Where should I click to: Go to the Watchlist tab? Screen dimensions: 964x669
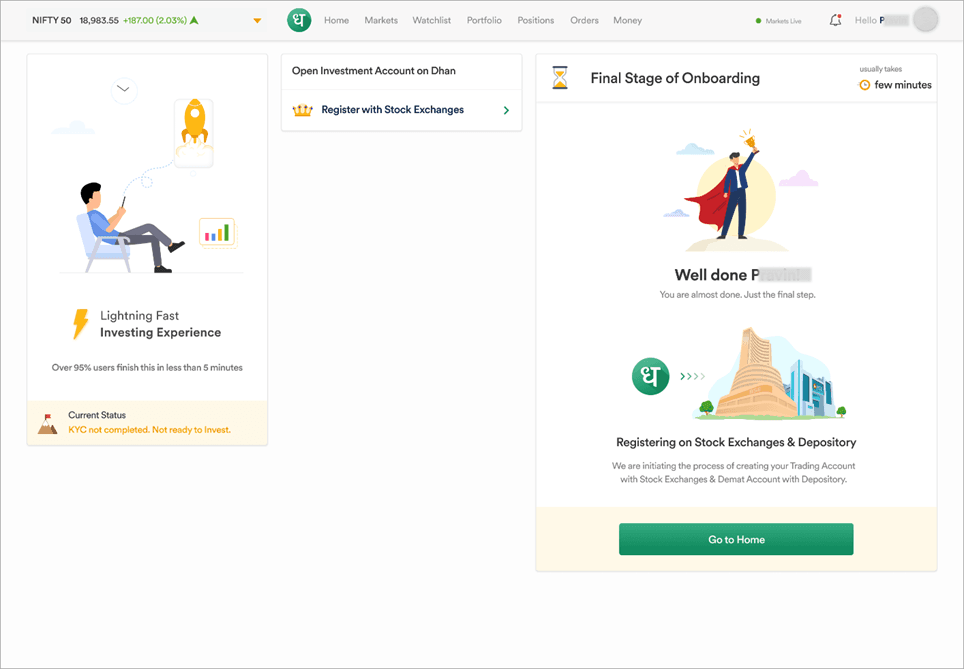pos(432,20)
